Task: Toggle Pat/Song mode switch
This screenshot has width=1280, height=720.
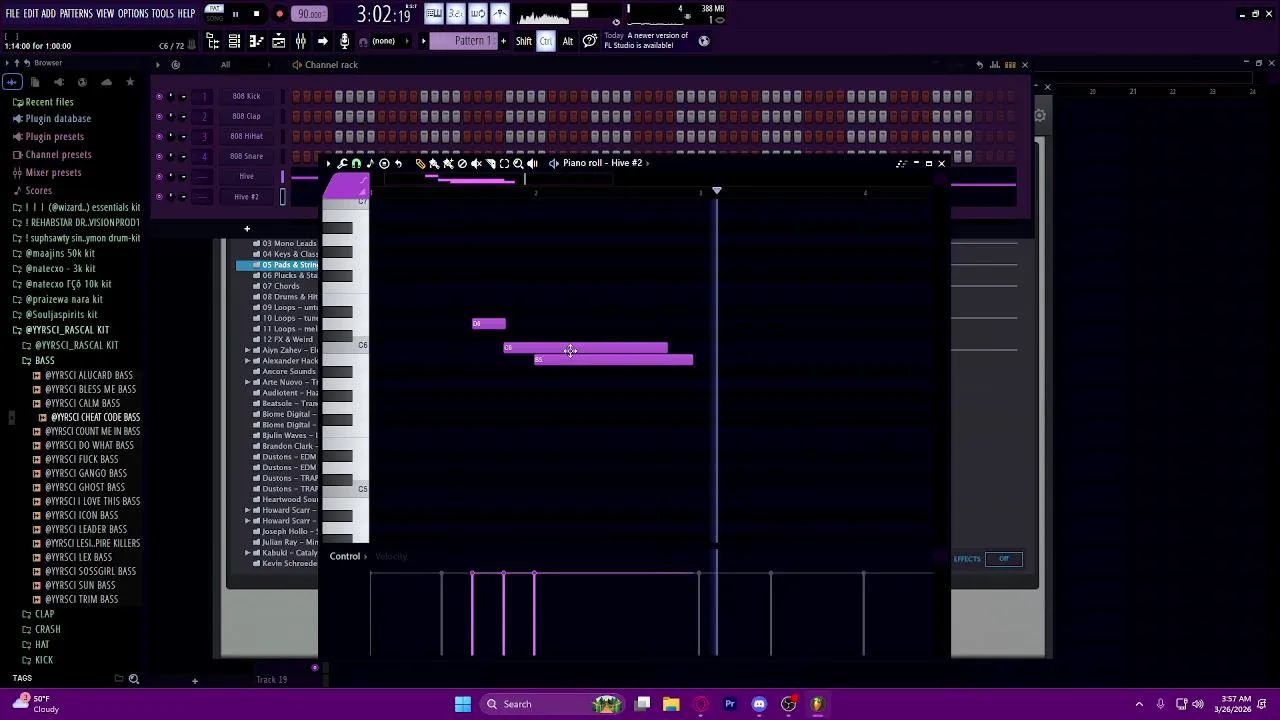Action: [214, 14]
